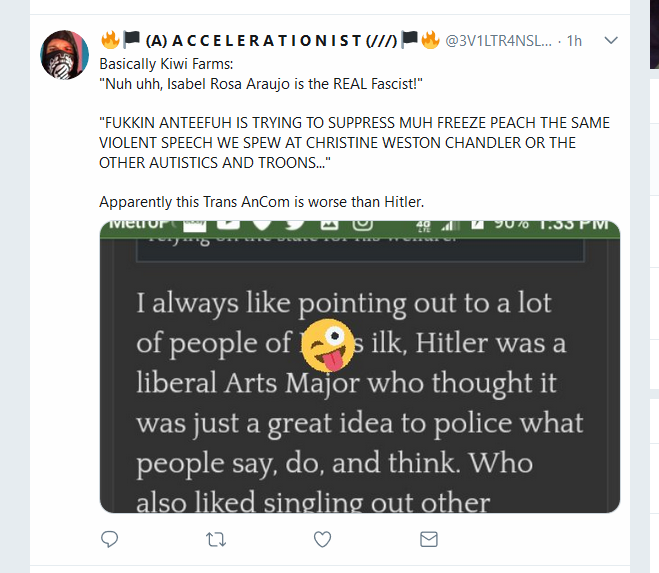Click the all-caps FUKKIN ANTEEFUH paragraph
The image size is (659, 573).
pos(354,143)
